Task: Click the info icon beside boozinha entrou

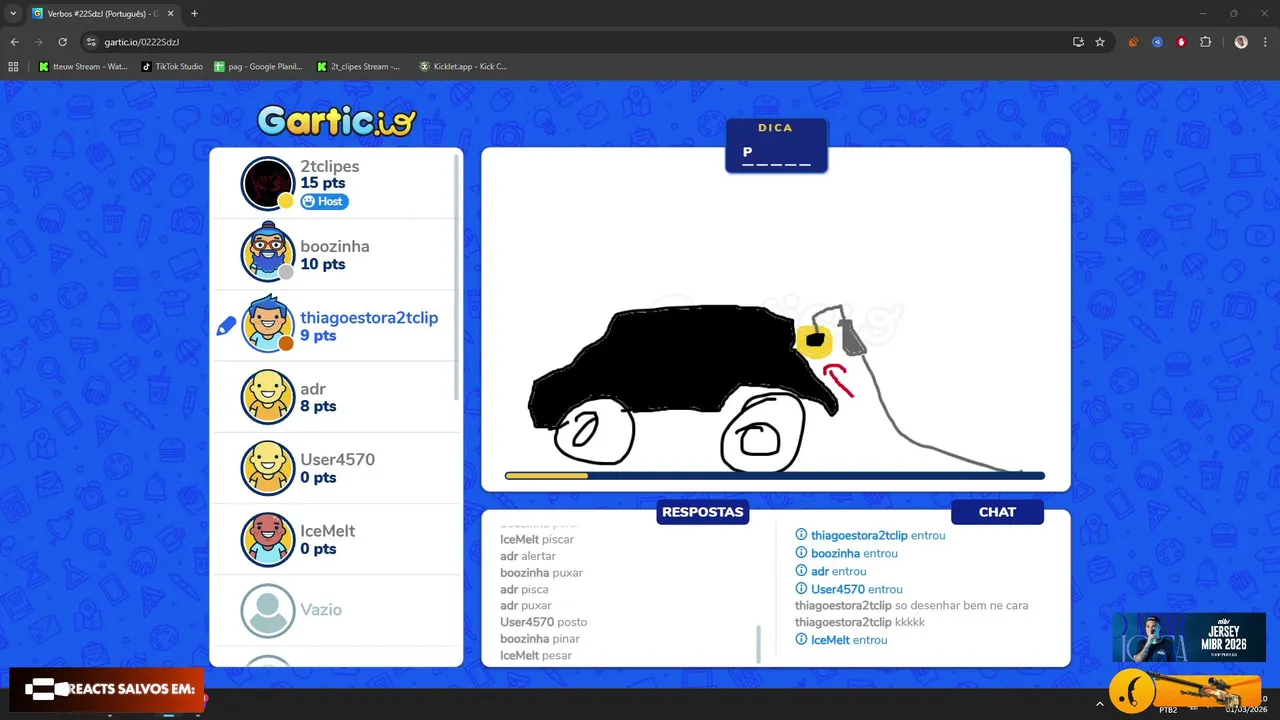Action: click(x=801, y=553)
